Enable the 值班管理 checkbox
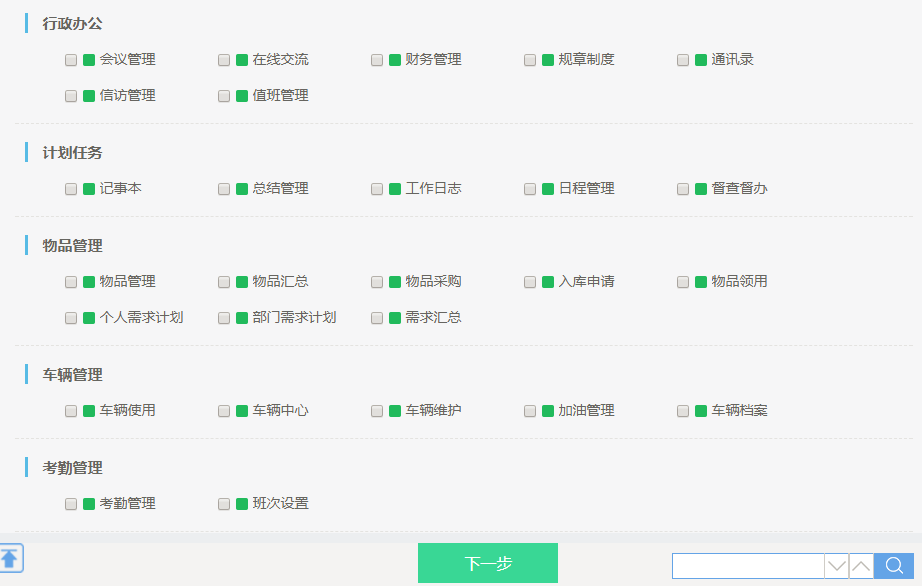This screenshot has height=586, width=922. tap(223, 96)
